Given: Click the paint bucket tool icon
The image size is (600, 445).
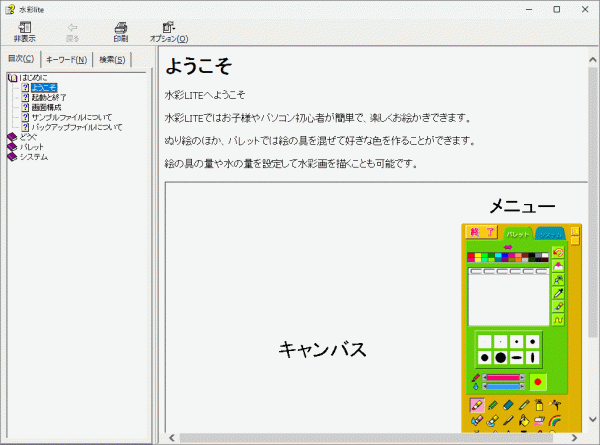Looking at the screenshot, I should (x=524, y=421).
